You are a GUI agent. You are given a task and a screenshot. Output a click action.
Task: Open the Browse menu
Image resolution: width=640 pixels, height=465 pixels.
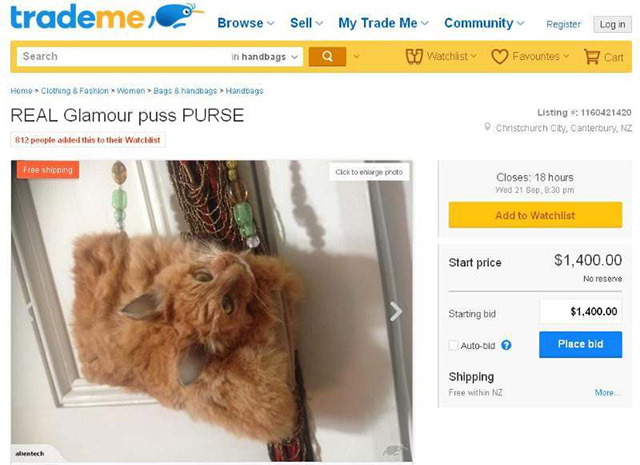tap(246, 23)
